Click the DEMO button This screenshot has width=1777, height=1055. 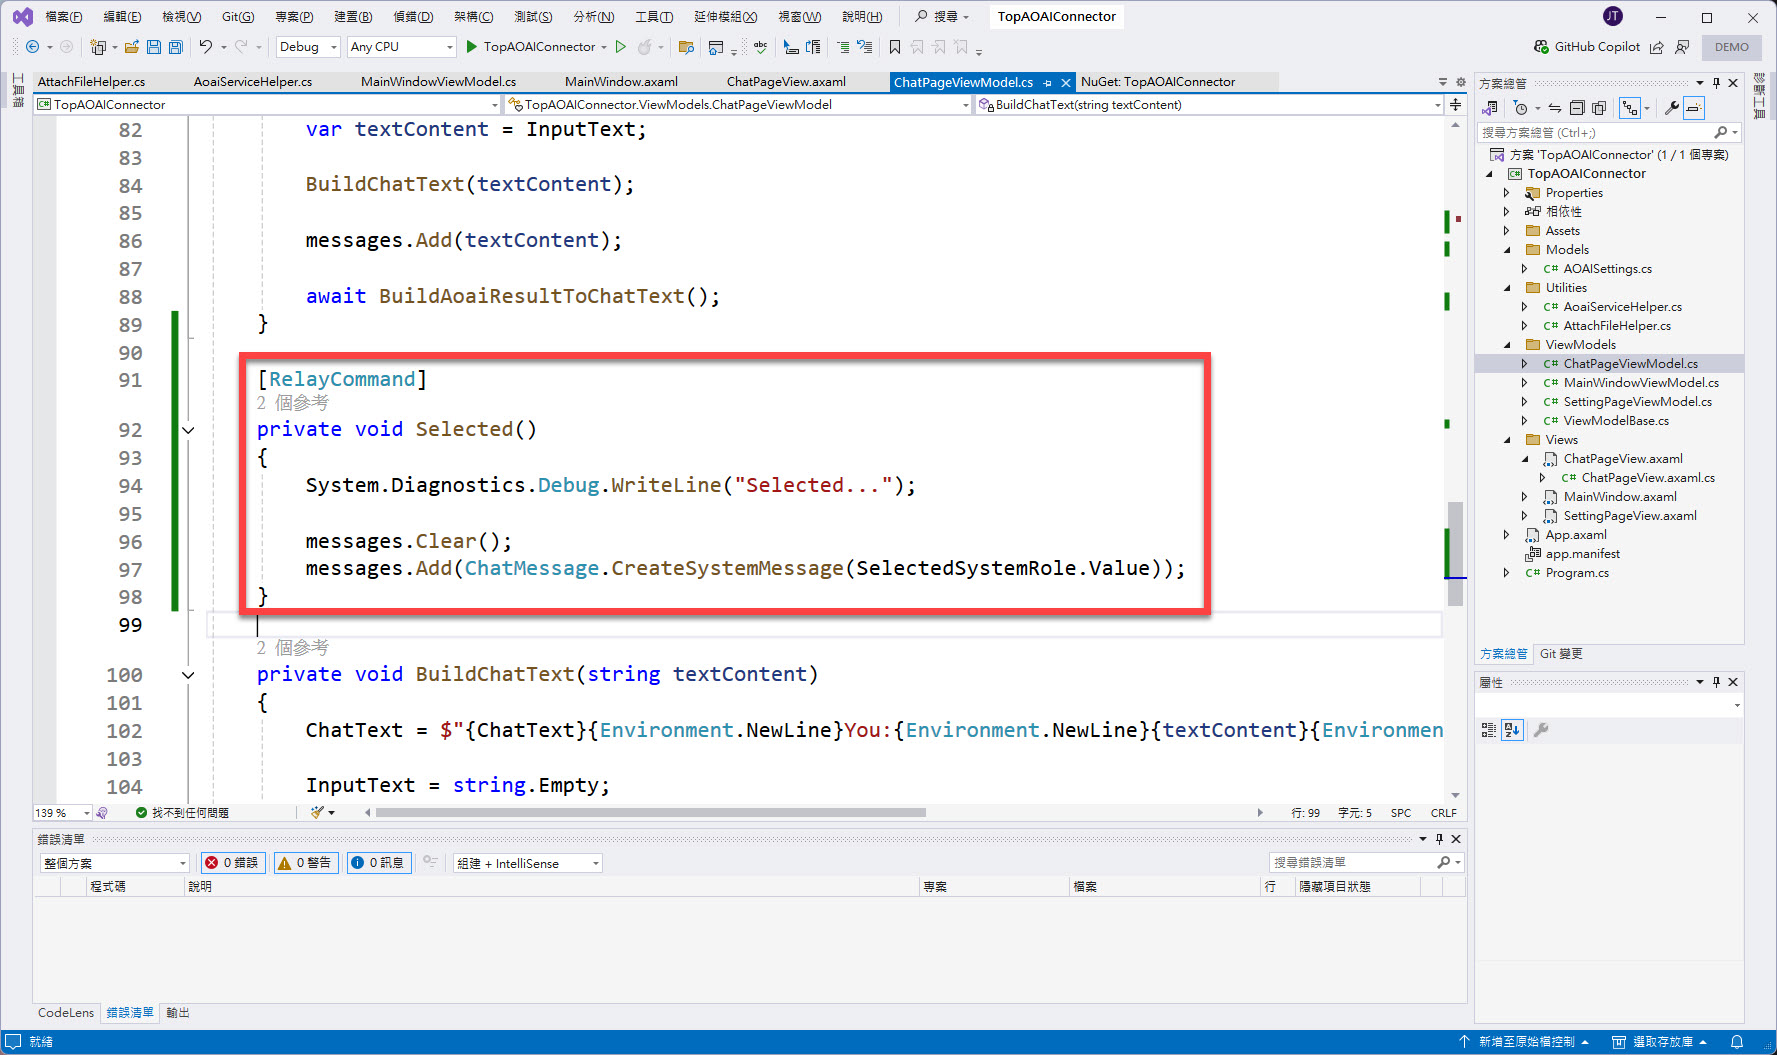(1732, 47)
